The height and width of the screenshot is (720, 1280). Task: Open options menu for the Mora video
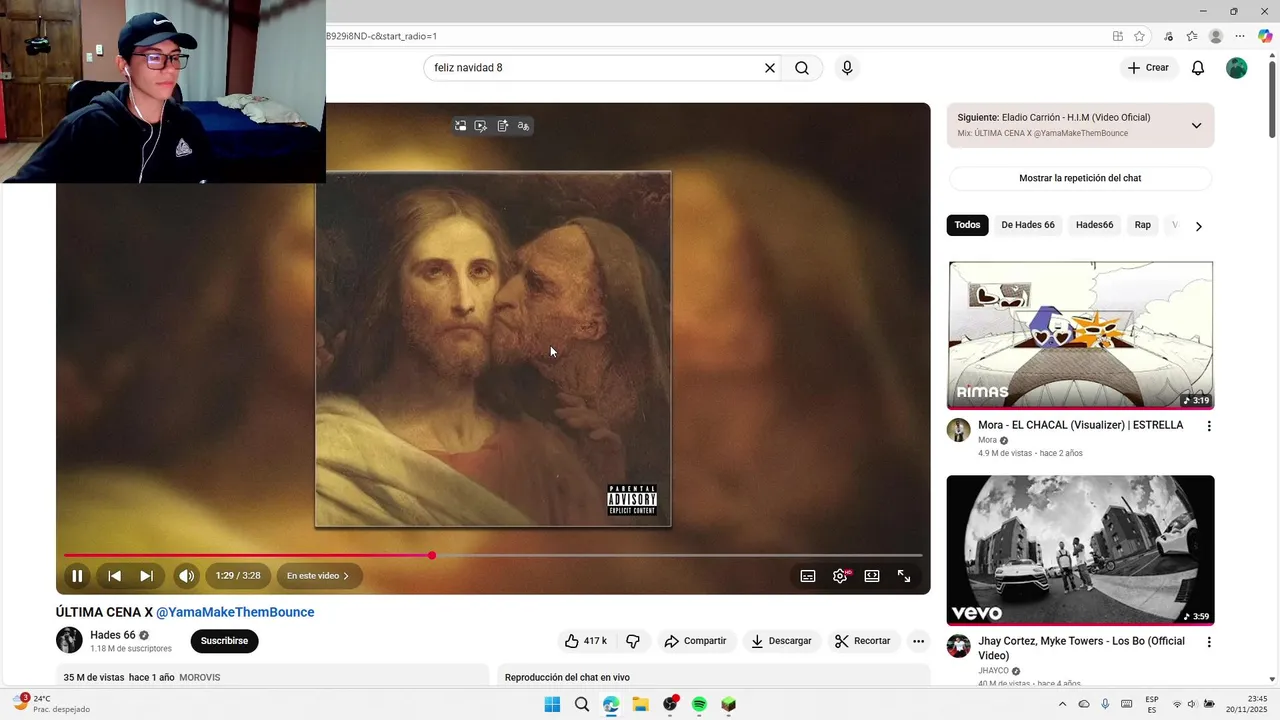coord(1208,426)
